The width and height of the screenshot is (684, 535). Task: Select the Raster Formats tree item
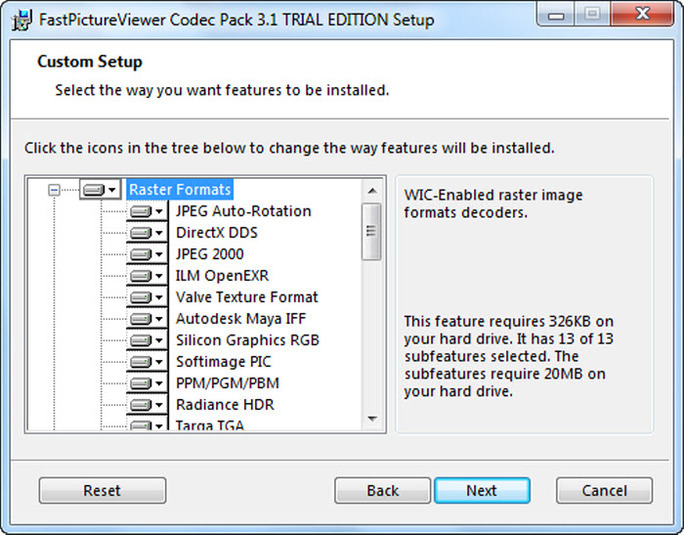click(x=180, y=190)
